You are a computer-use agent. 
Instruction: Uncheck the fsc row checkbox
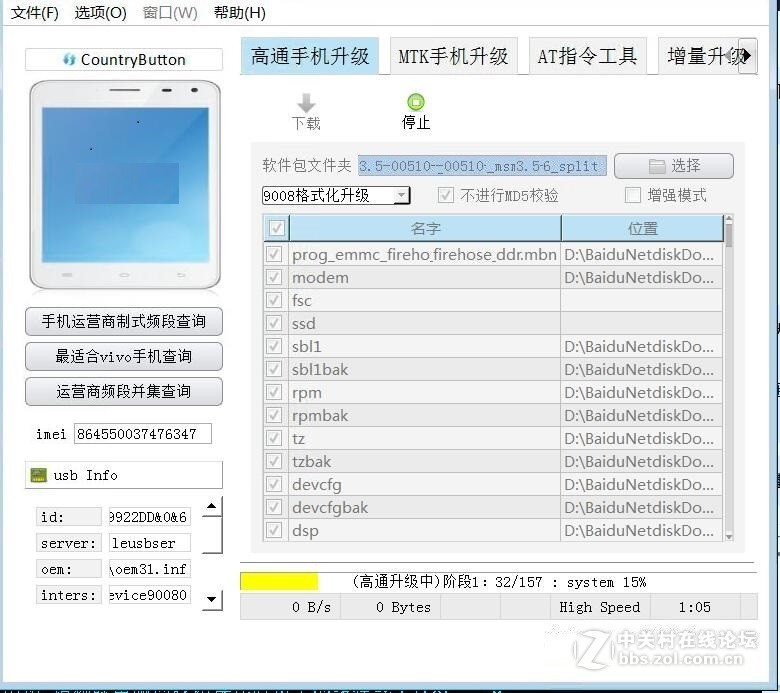click(274, 300)
